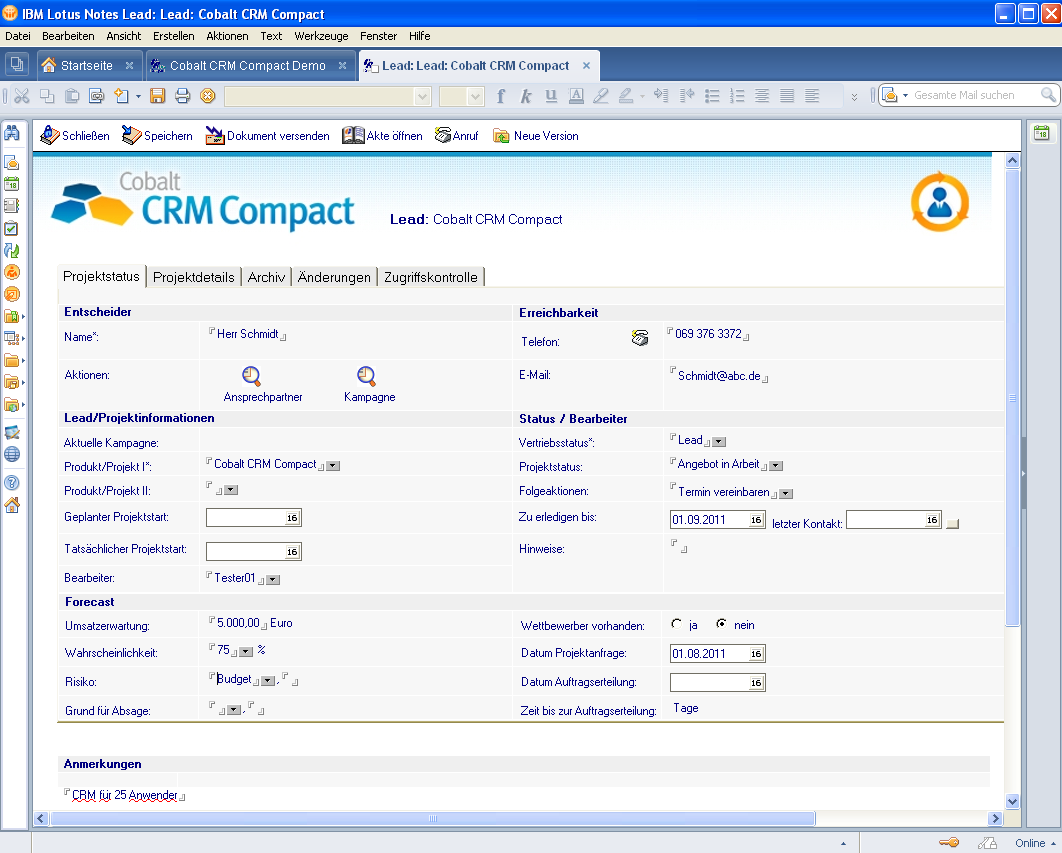The height and width of the screenshot is (853, 1062).
Task: Toggle italic text formatting
Action: click(x=526, y=96)
